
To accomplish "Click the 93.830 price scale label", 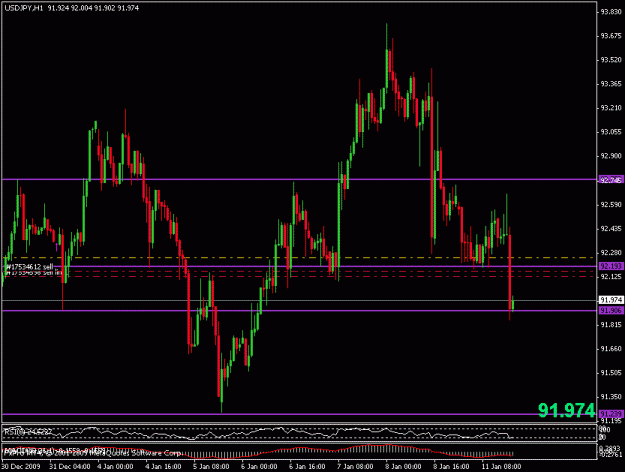I will [x=611, y=12].
